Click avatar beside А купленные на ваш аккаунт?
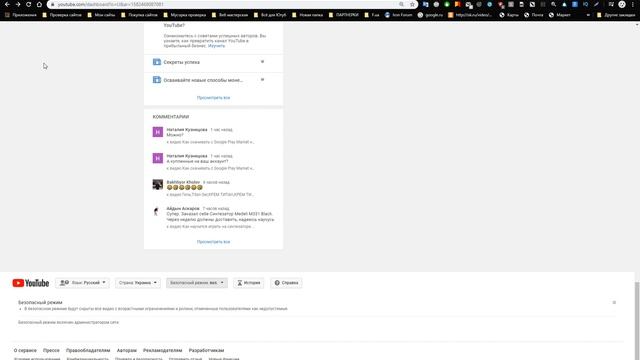This screenshot has width=640, height=360. pos(158,158)
